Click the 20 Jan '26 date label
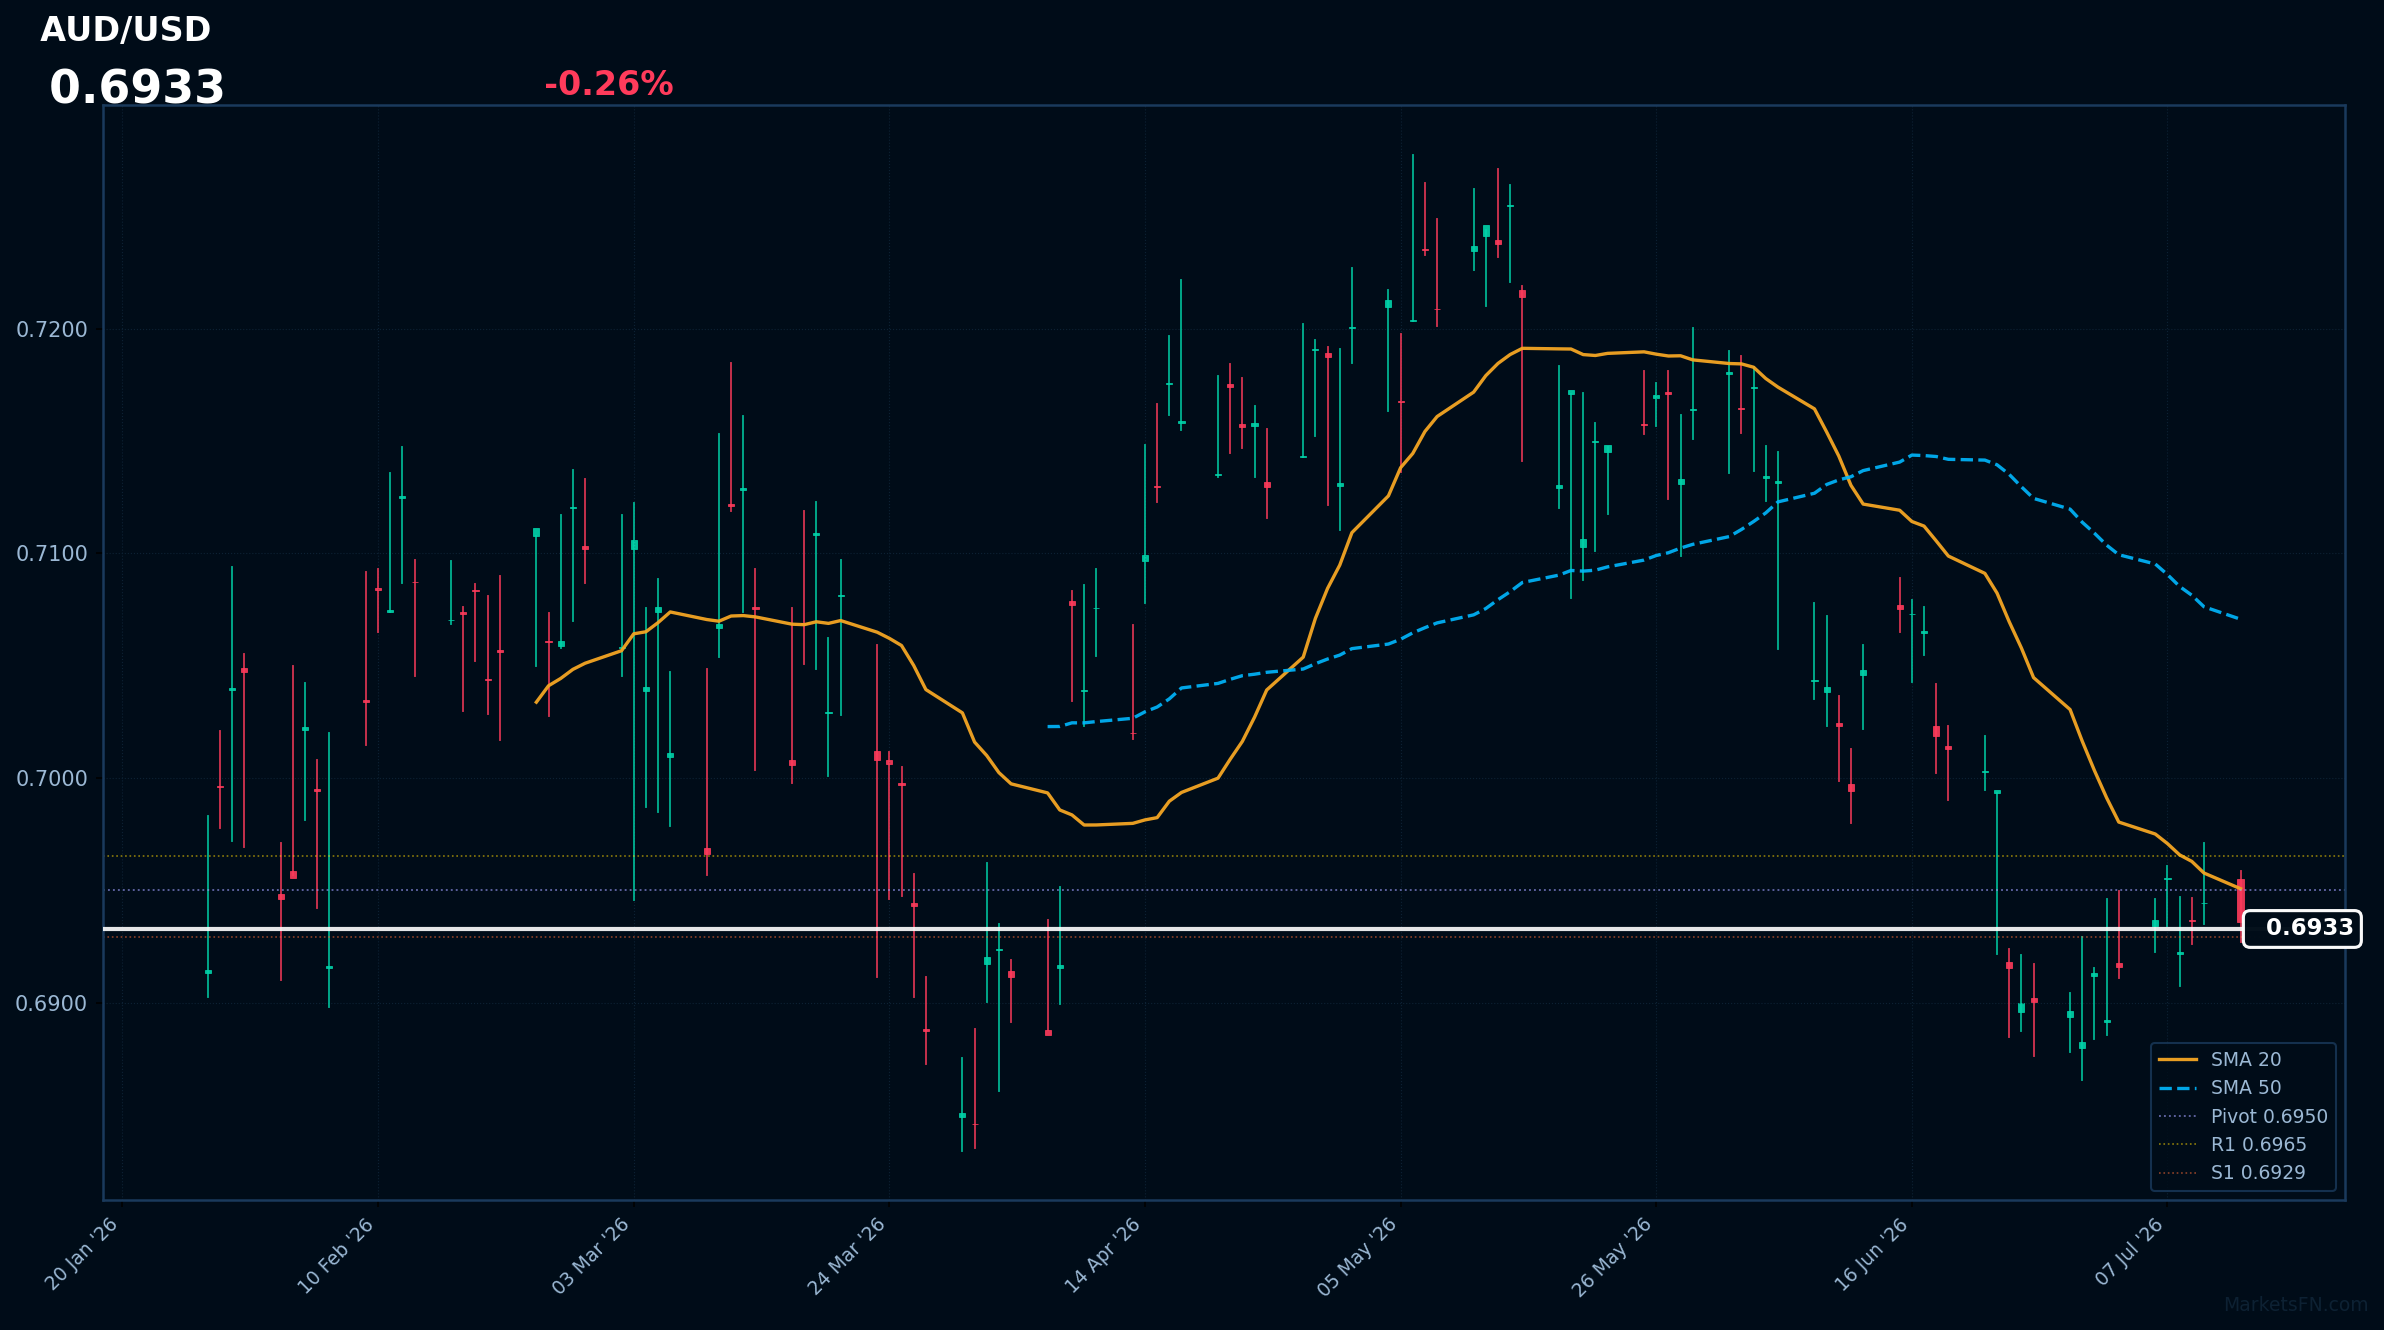 82,1254
